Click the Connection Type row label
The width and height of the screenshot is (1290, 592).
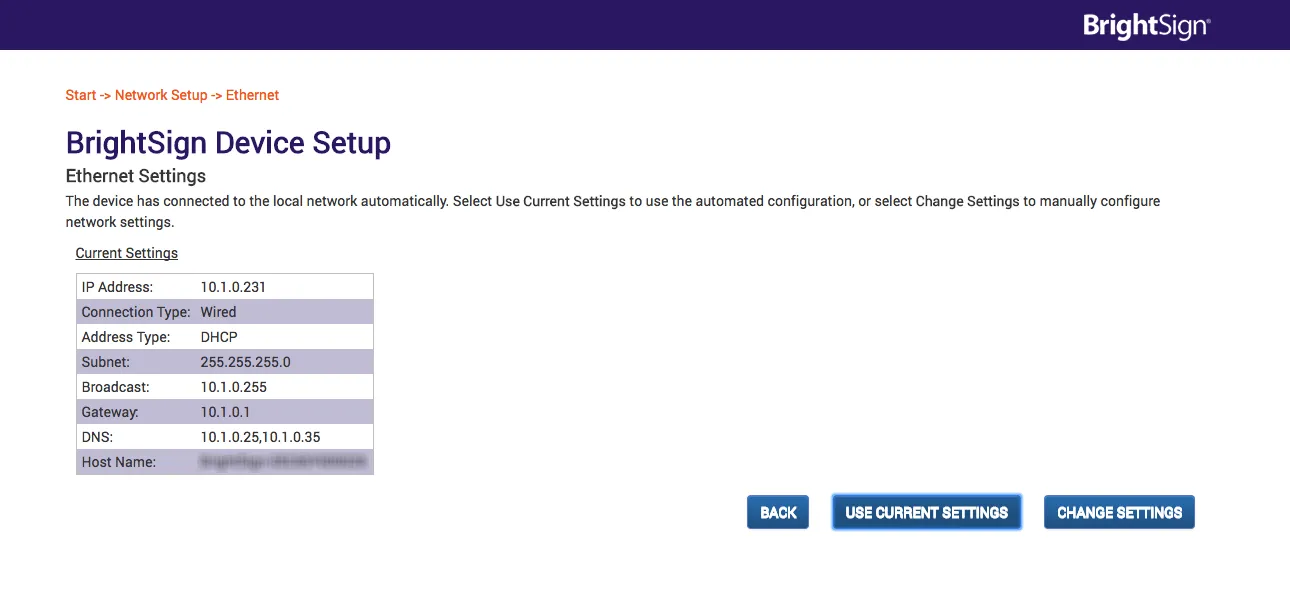click(x=136, y=312)
